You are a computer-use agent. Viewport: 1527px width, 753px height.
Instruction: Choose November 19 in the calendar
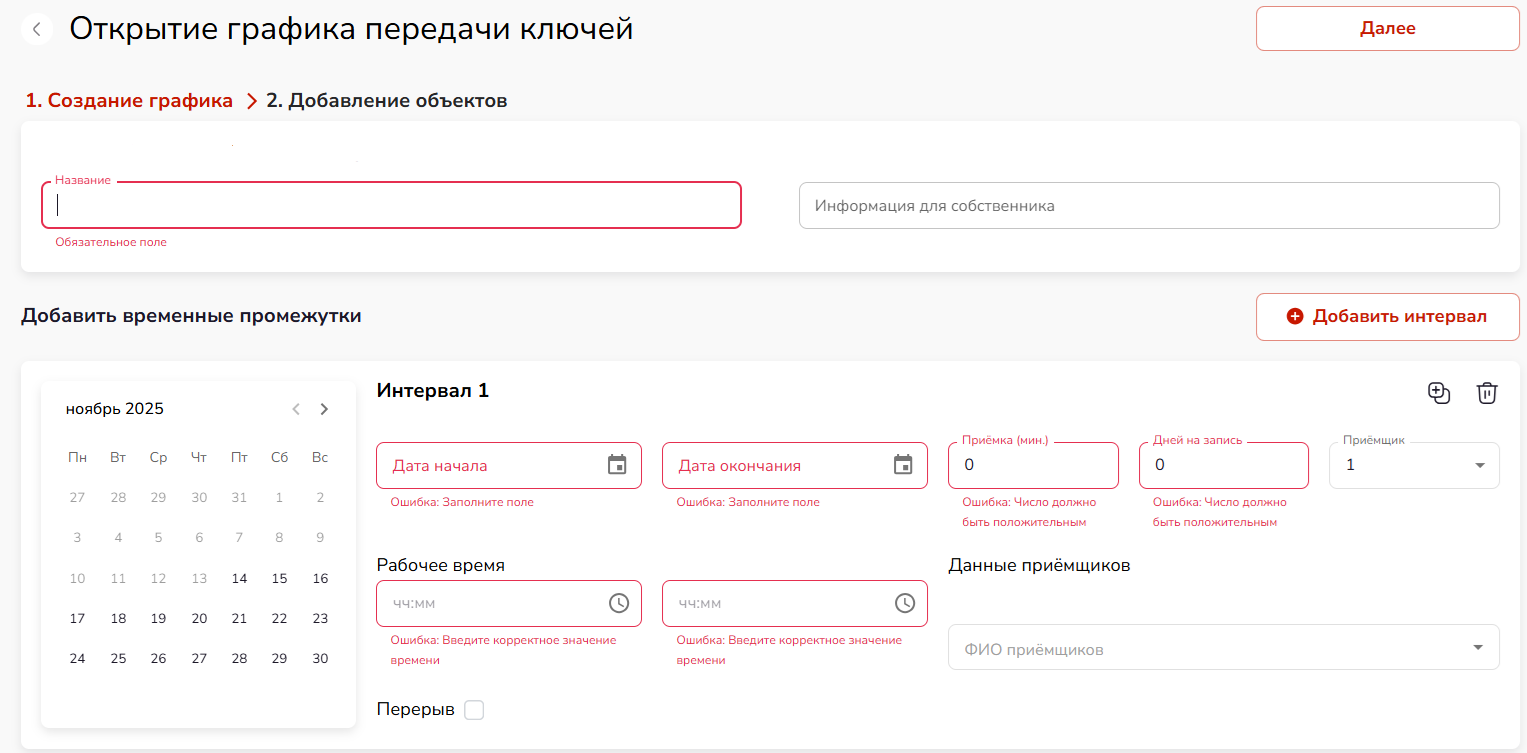(158, 618)
